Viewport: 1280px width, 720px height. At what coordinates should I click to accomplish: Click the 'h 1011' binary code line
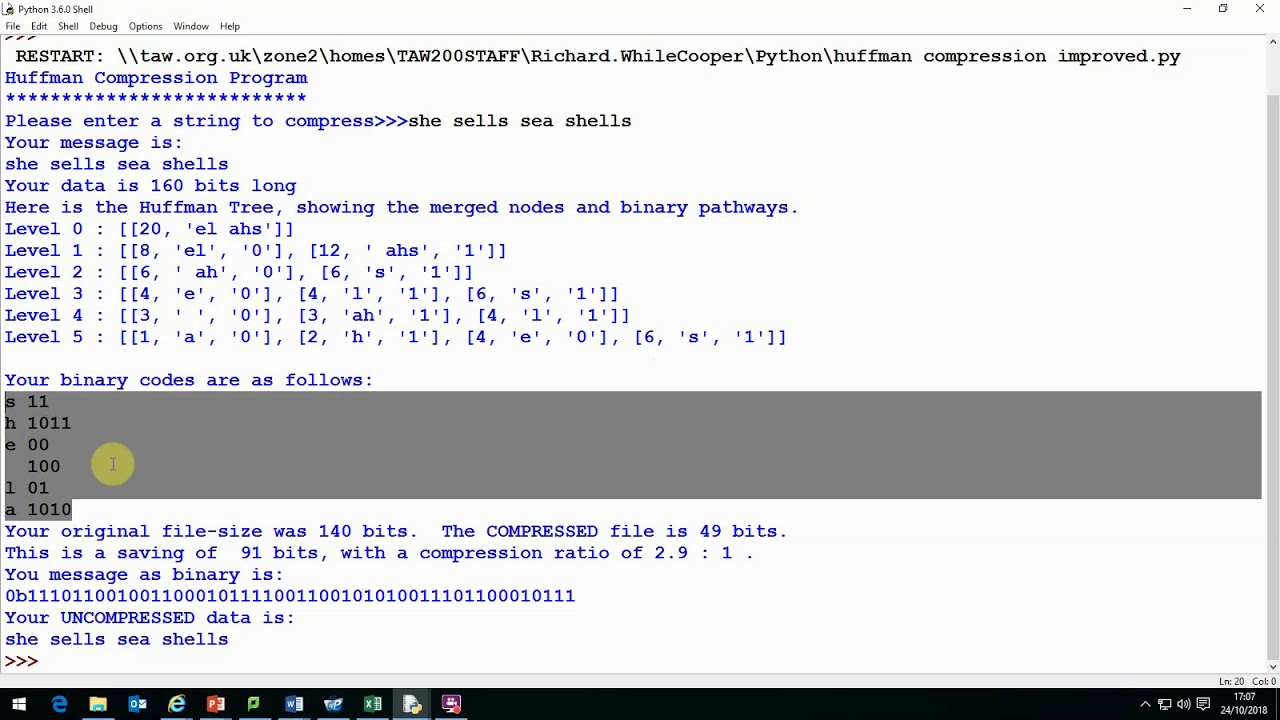[x=38, y=423]
